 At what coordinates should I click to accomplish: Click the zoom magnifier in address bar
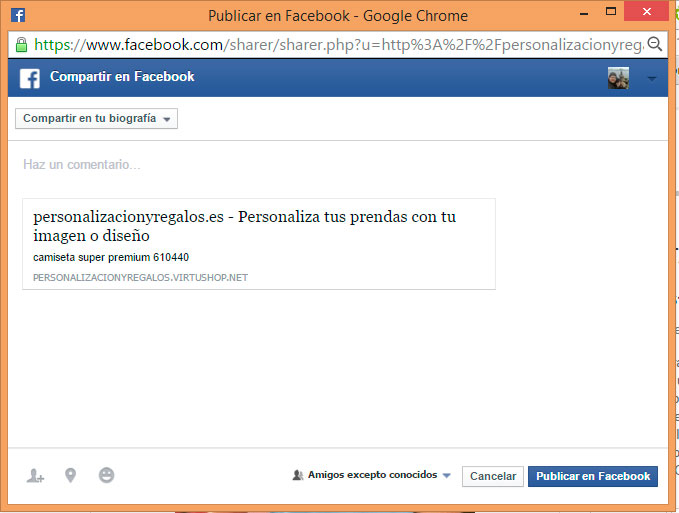click(654, 44)
